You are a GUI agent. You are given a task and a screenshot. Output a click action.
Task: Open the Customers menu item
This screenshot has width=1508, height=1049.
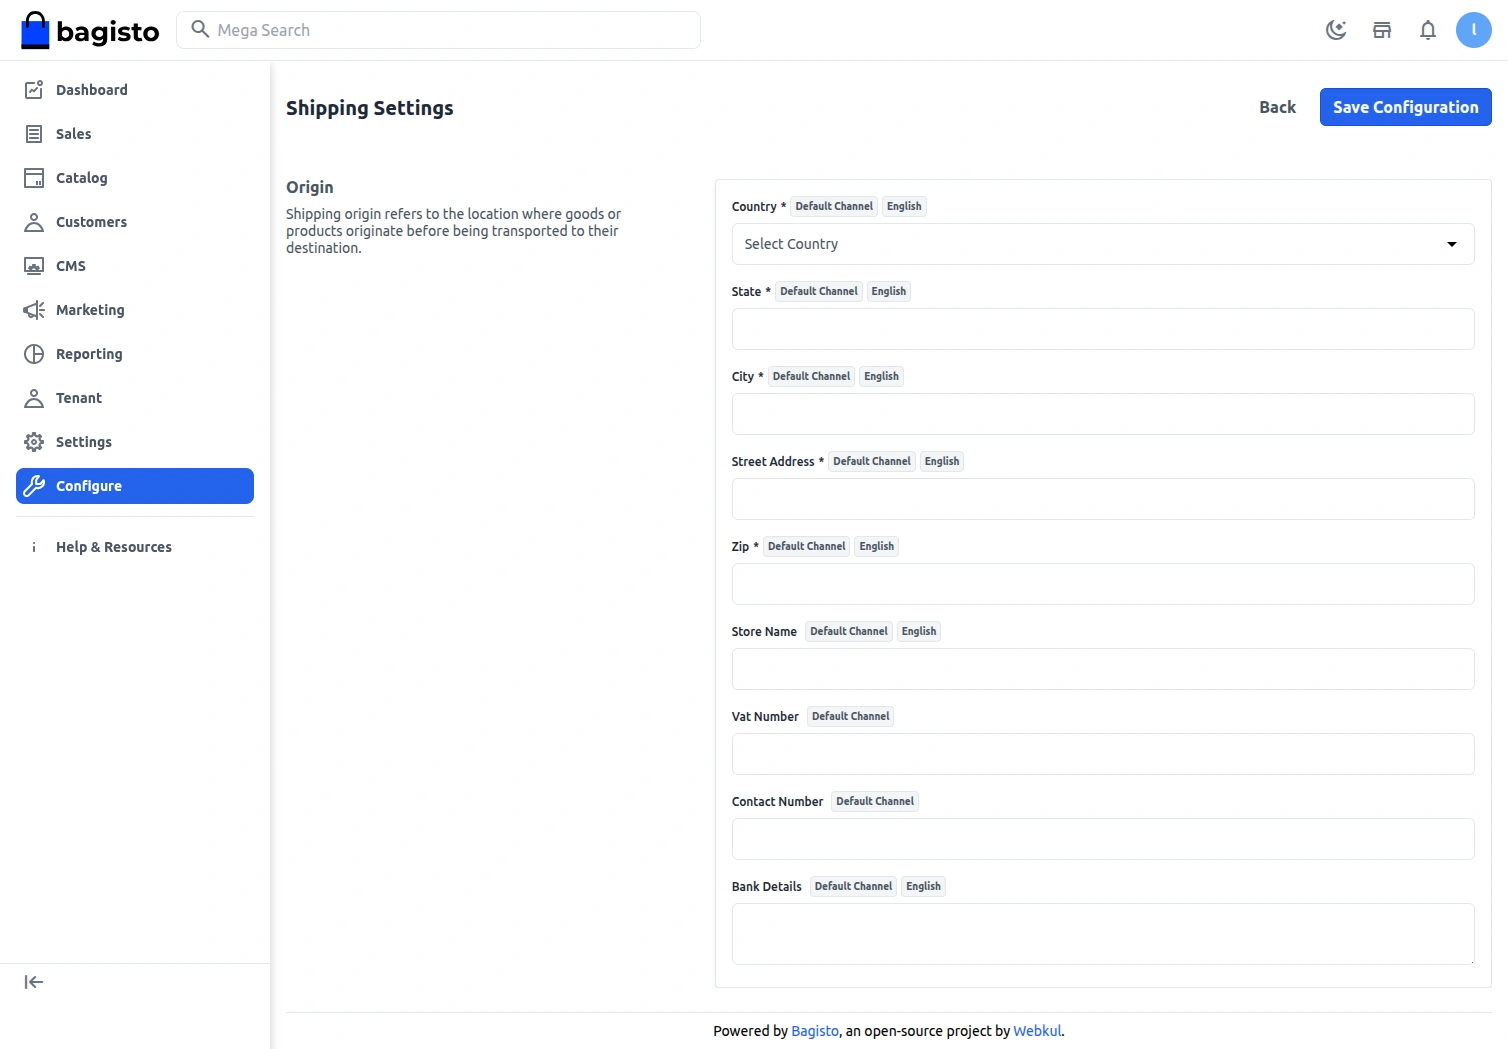[135, 222]
